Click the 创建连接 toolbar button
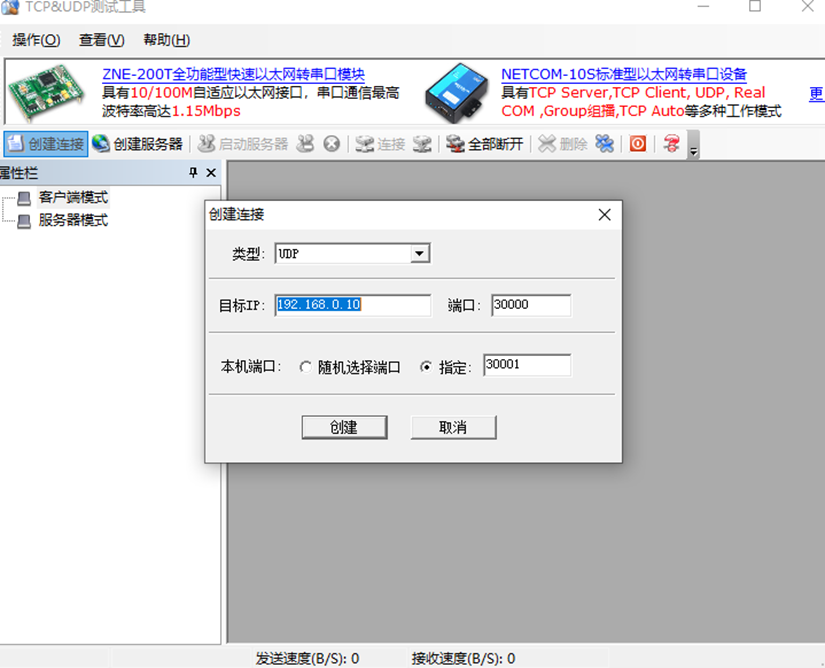This screenshot has height=668, width=825. point(46,144)
